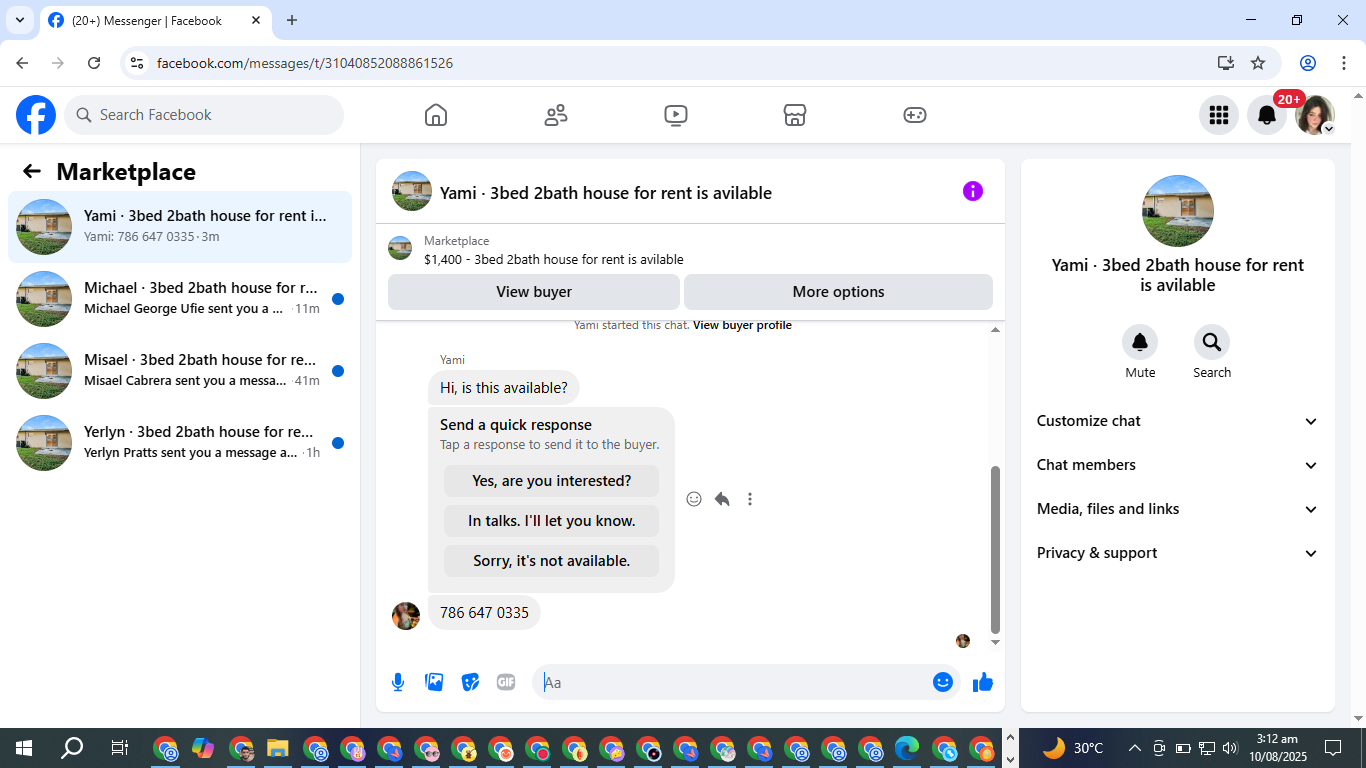Open the purple conversation information icon
The height and width of the screenshot is (768, 1366).
point(973,191)
